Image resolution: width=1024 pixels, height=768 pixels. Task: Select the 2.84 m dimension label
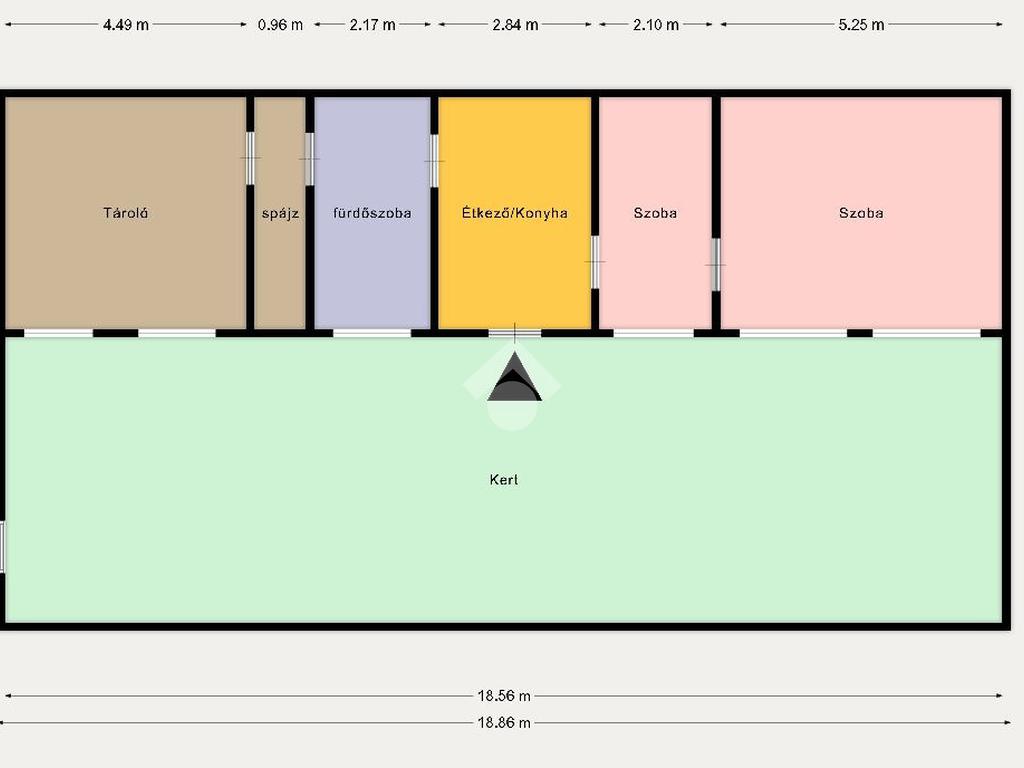(515, 25)
